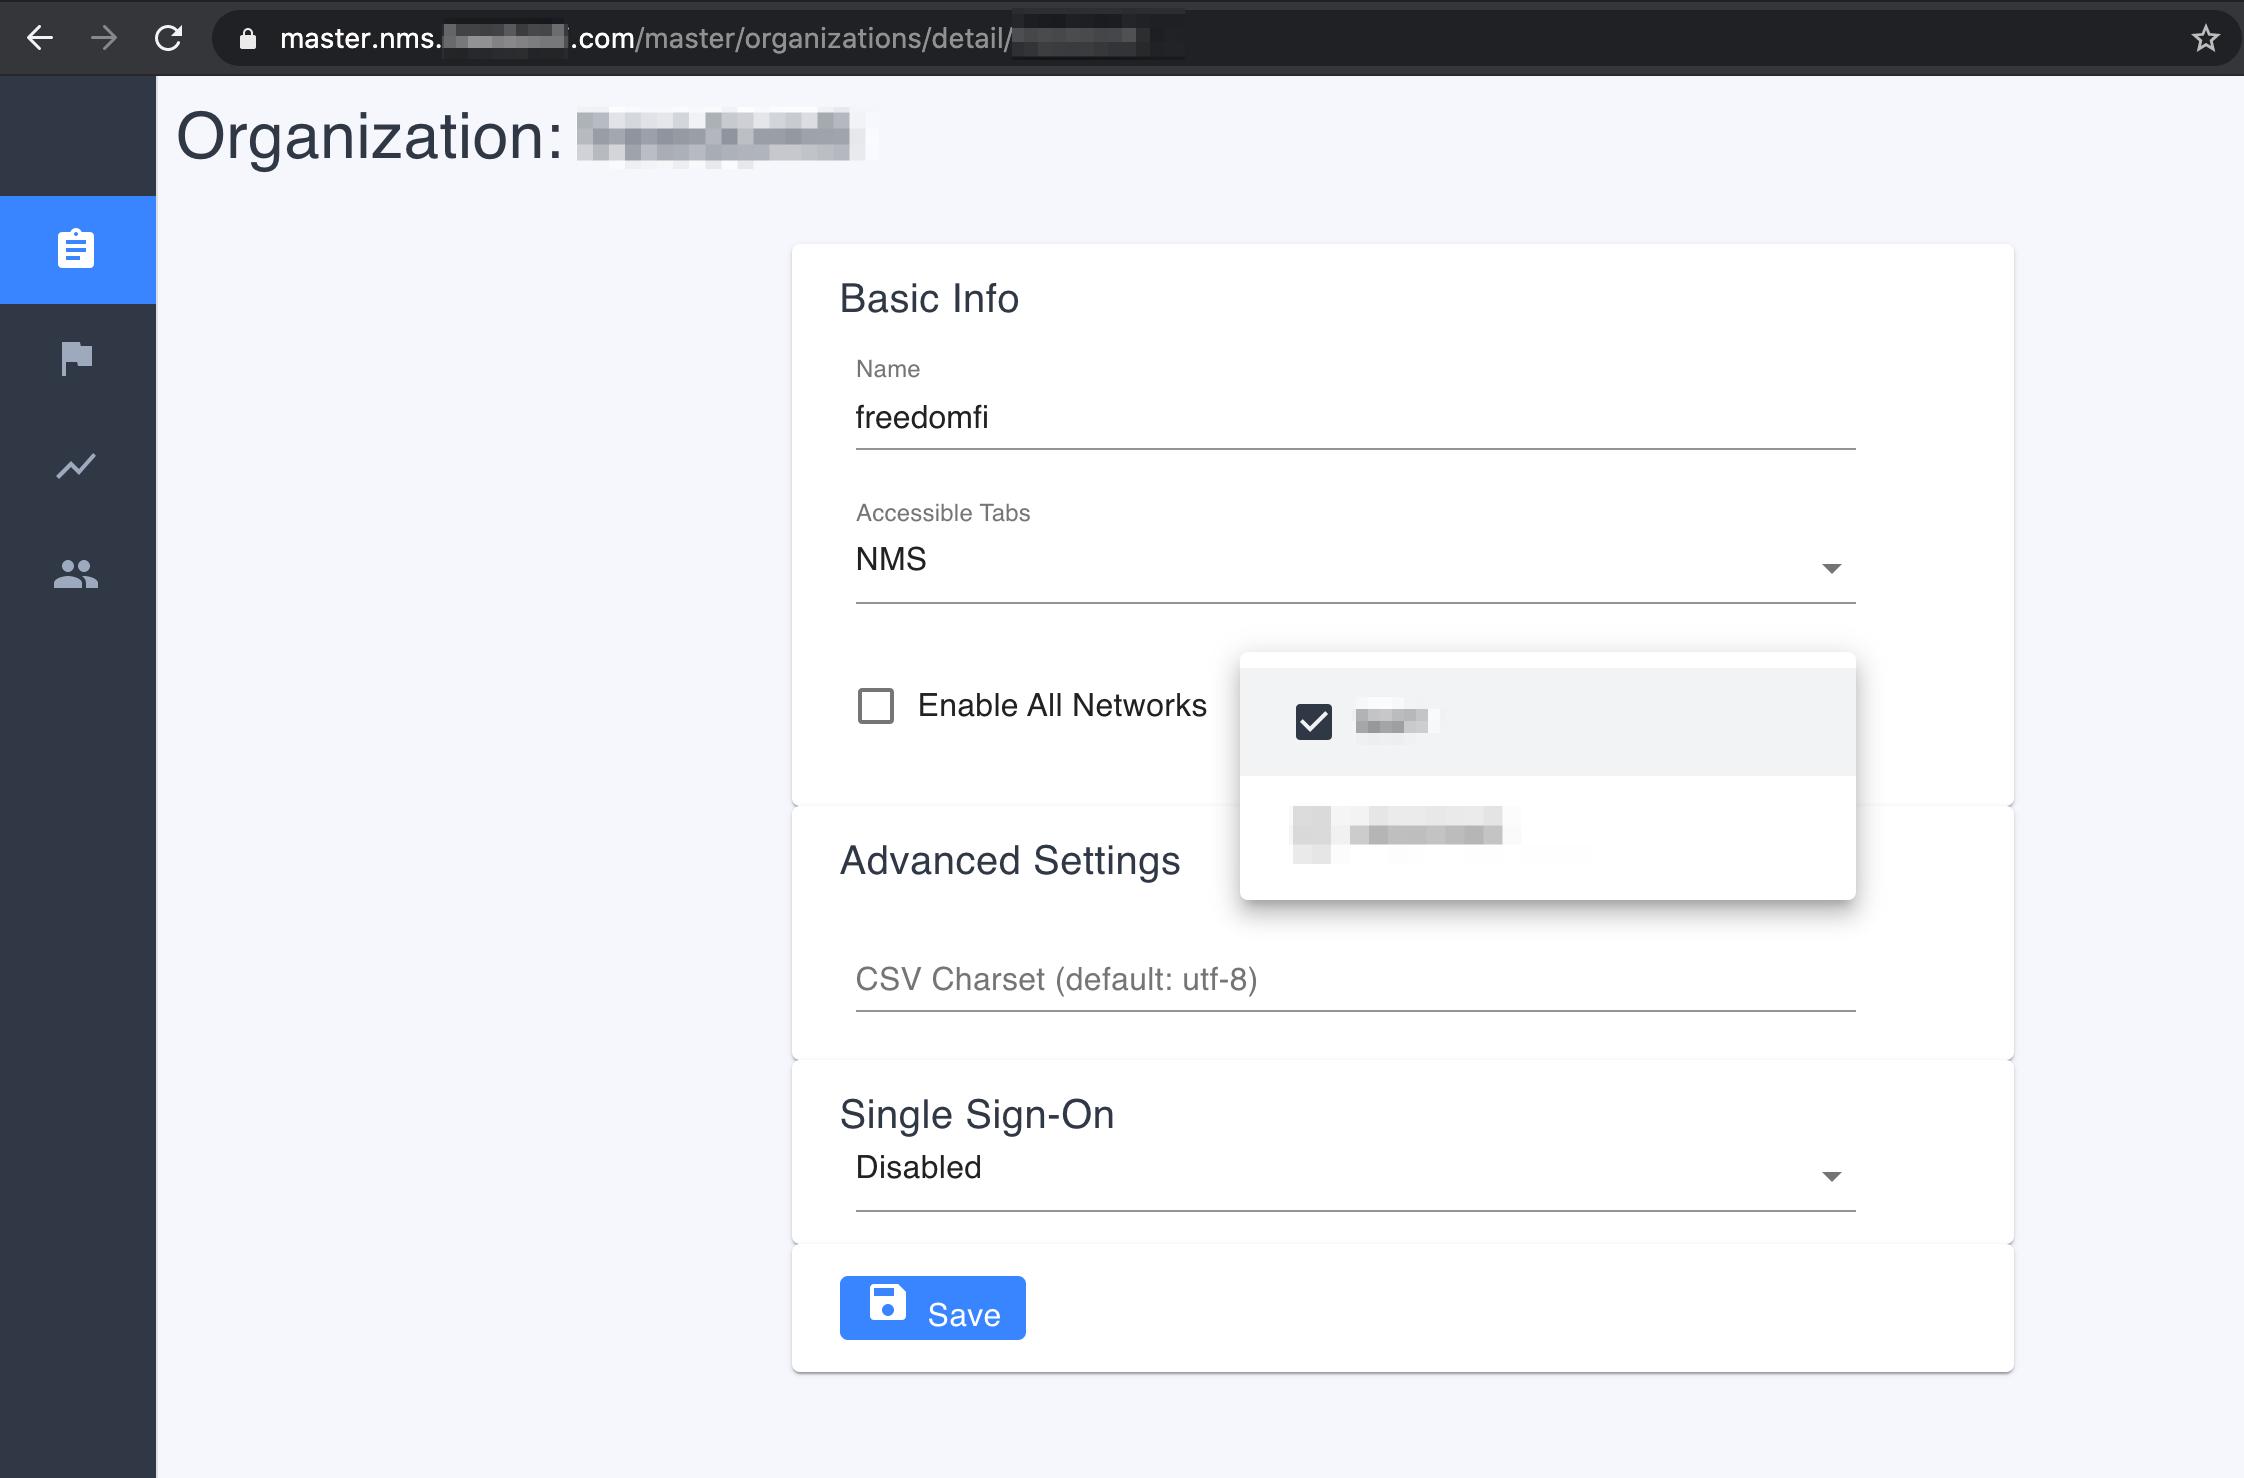Reload the page with refresh icon
Screen dimensions: 2244x1478
click(168, 38)
